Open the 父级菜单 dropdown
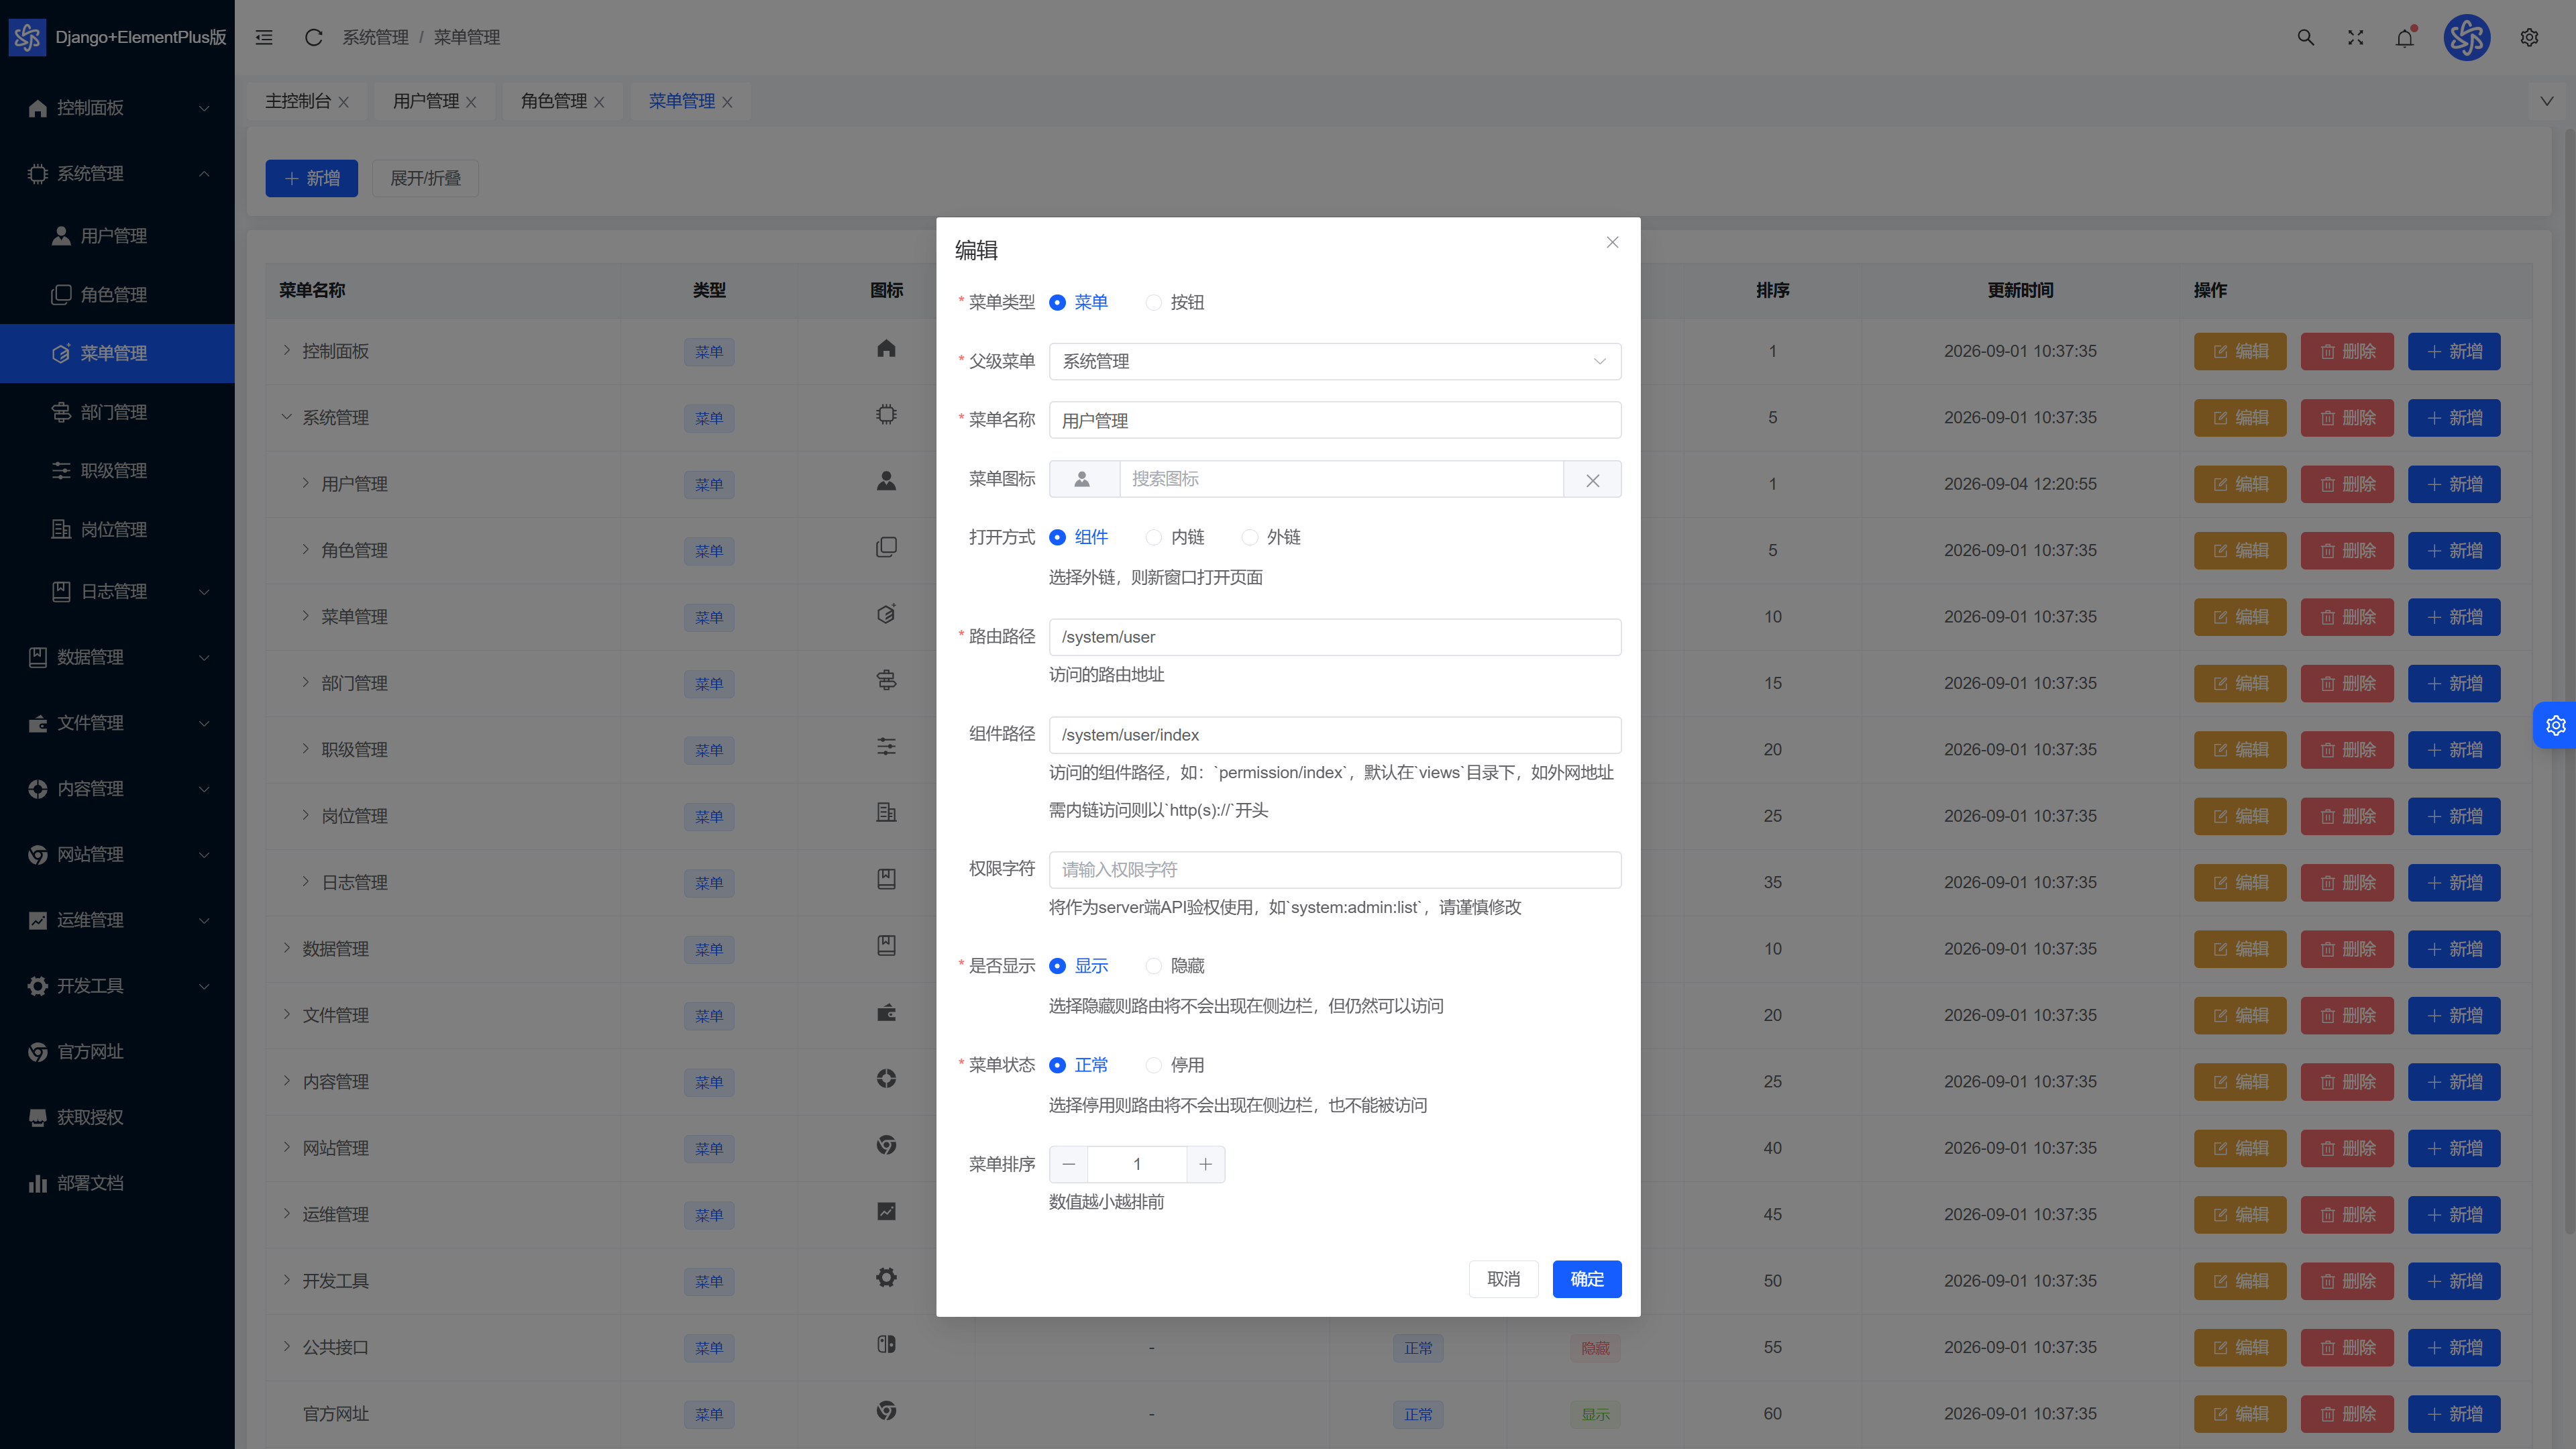The height and width of the screenshot is (1449, 2576). pos(1334,361)
